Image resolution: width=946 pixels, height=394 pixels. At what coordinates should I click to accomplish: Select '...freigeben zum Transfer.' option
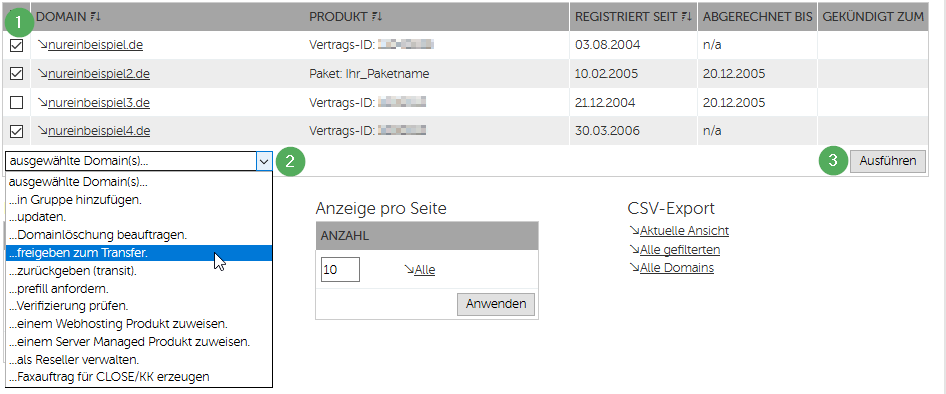click(139, 253)
